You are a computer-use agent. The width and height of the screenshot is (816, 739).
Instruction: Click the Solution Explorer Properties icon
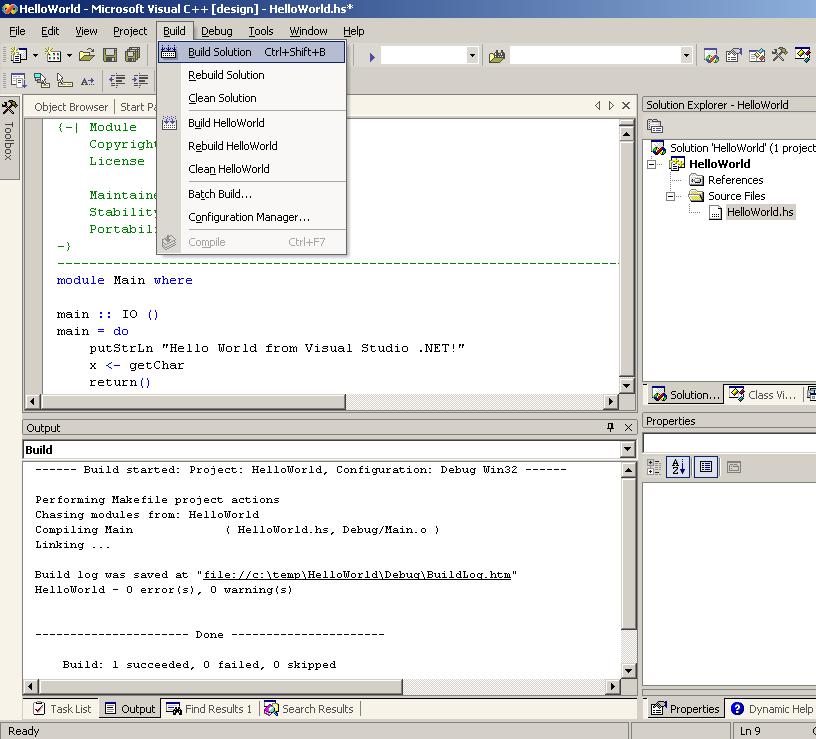tap(655, 126)
